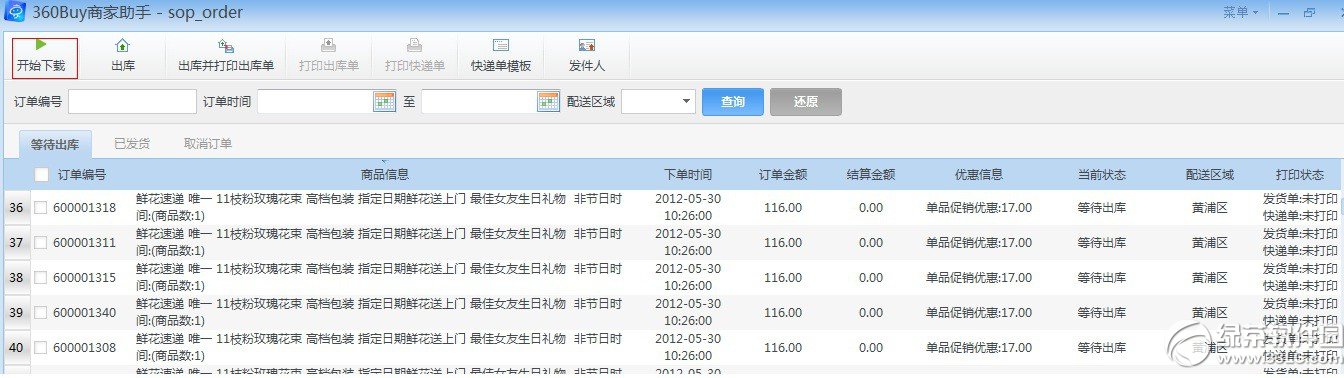
Task: Click the 配送区域 column header
Action: (1210, 174)
